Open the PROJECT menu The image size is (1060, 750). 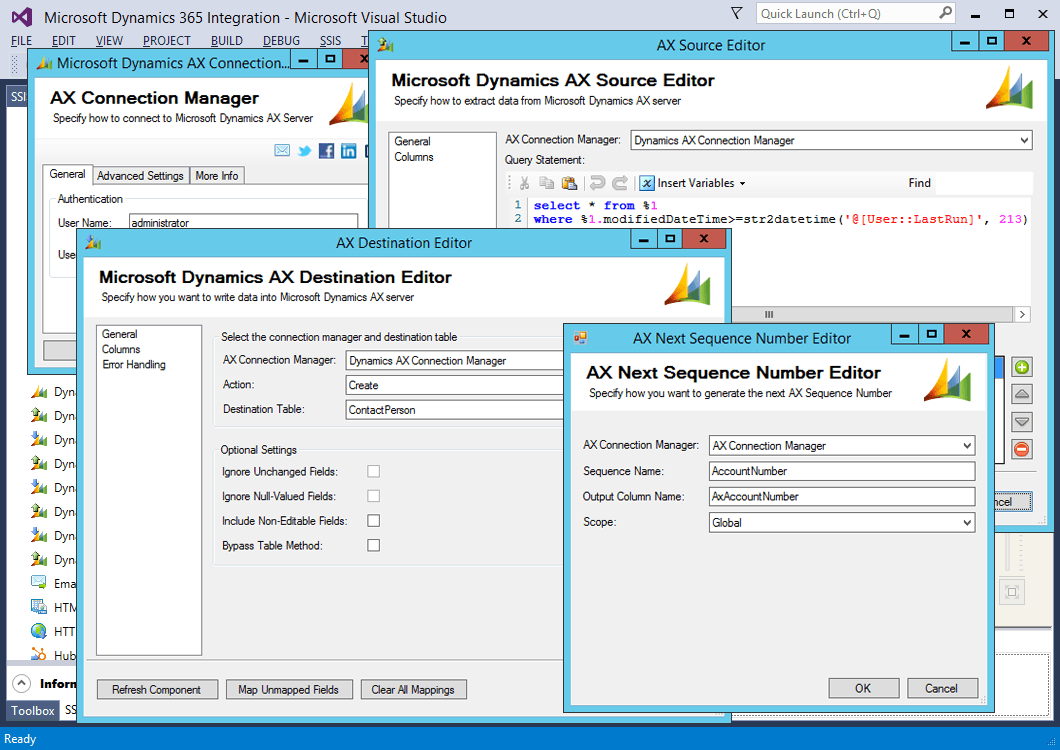click(x=166, y=41)
